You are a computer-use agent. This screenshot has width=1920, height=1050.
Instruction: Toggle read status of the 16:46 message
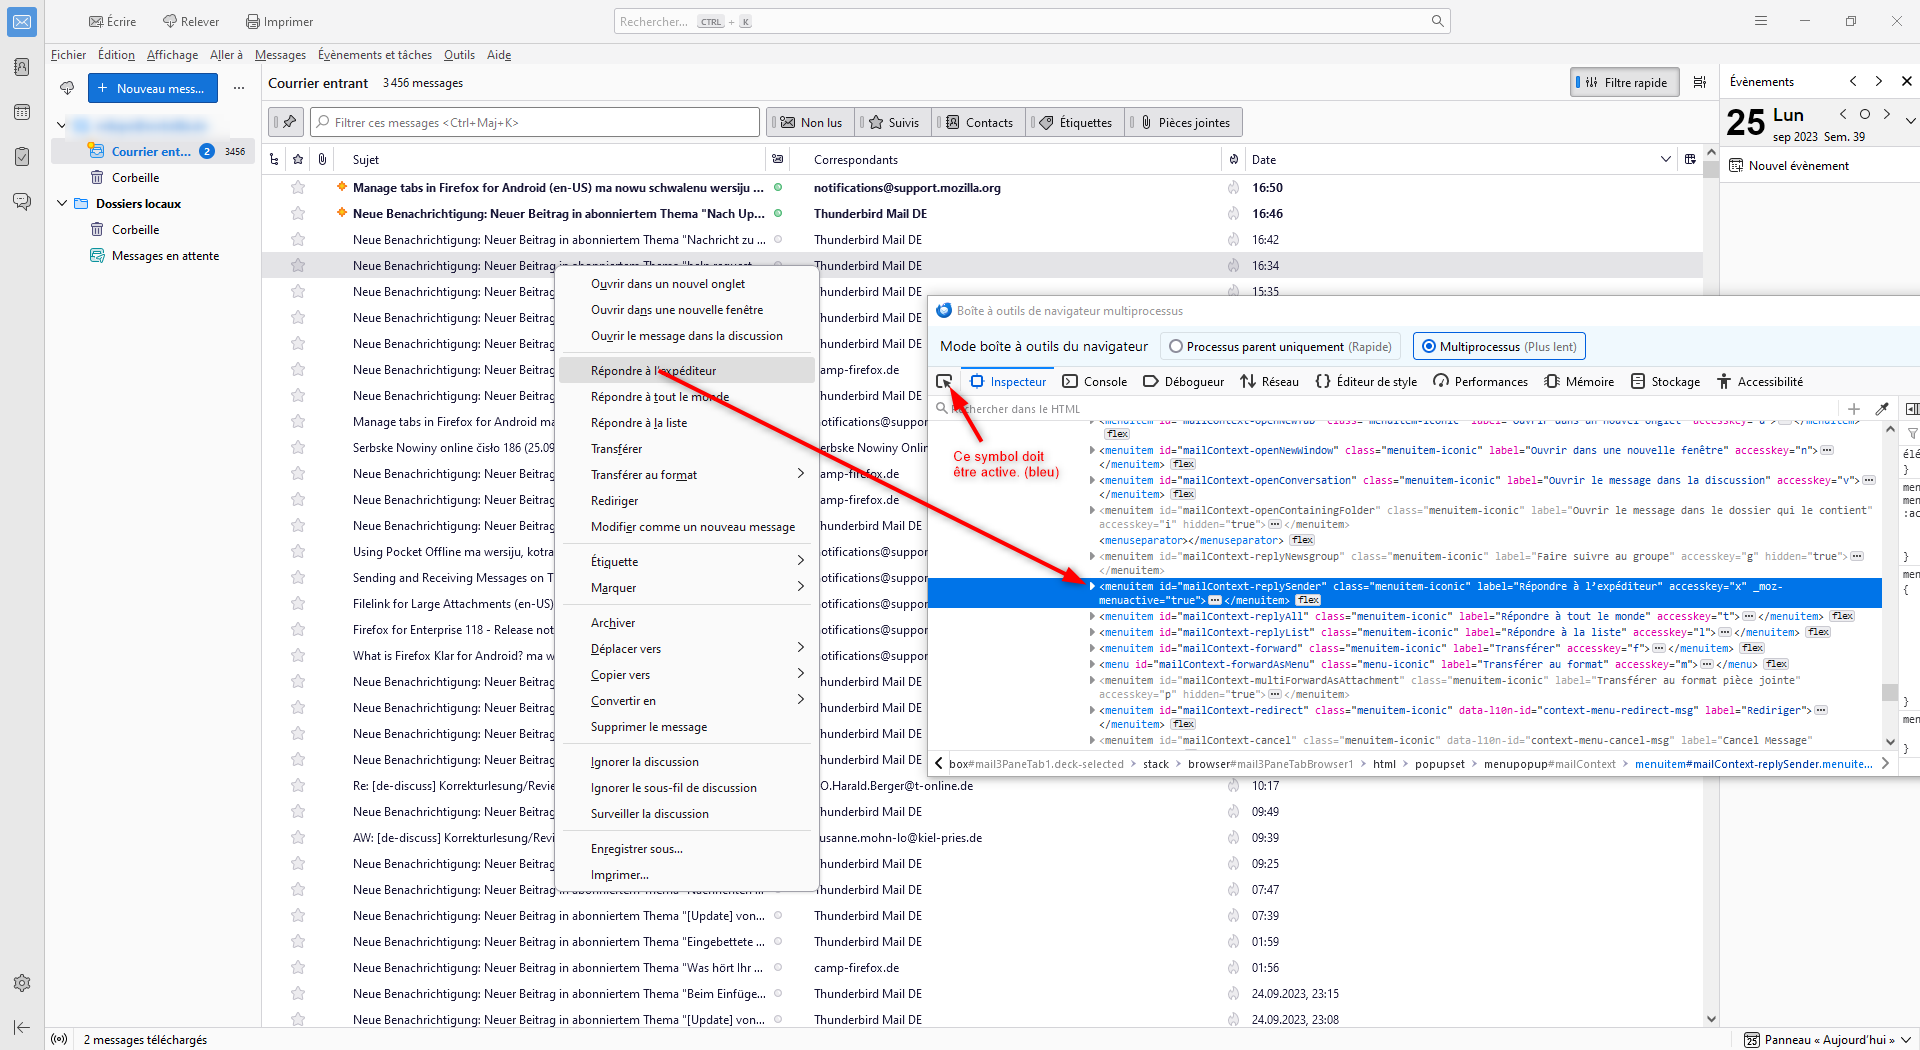pos(778,213)
